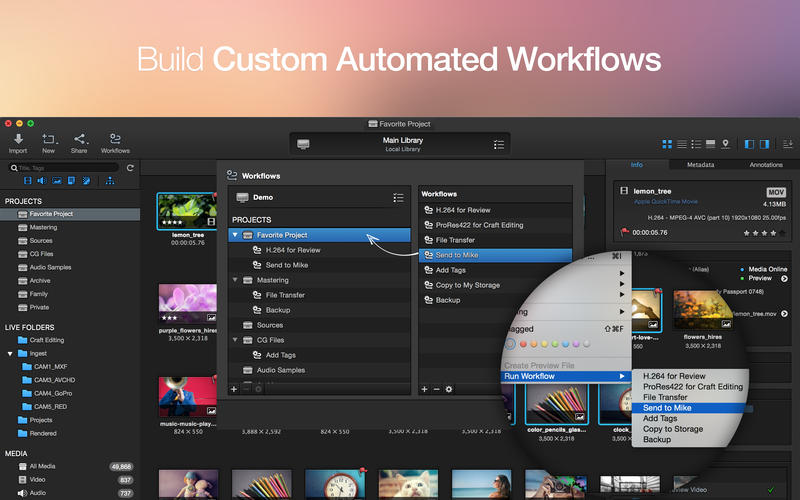
Task: Select Copy to My Storage workflow
Action: (x=466, y=285)
